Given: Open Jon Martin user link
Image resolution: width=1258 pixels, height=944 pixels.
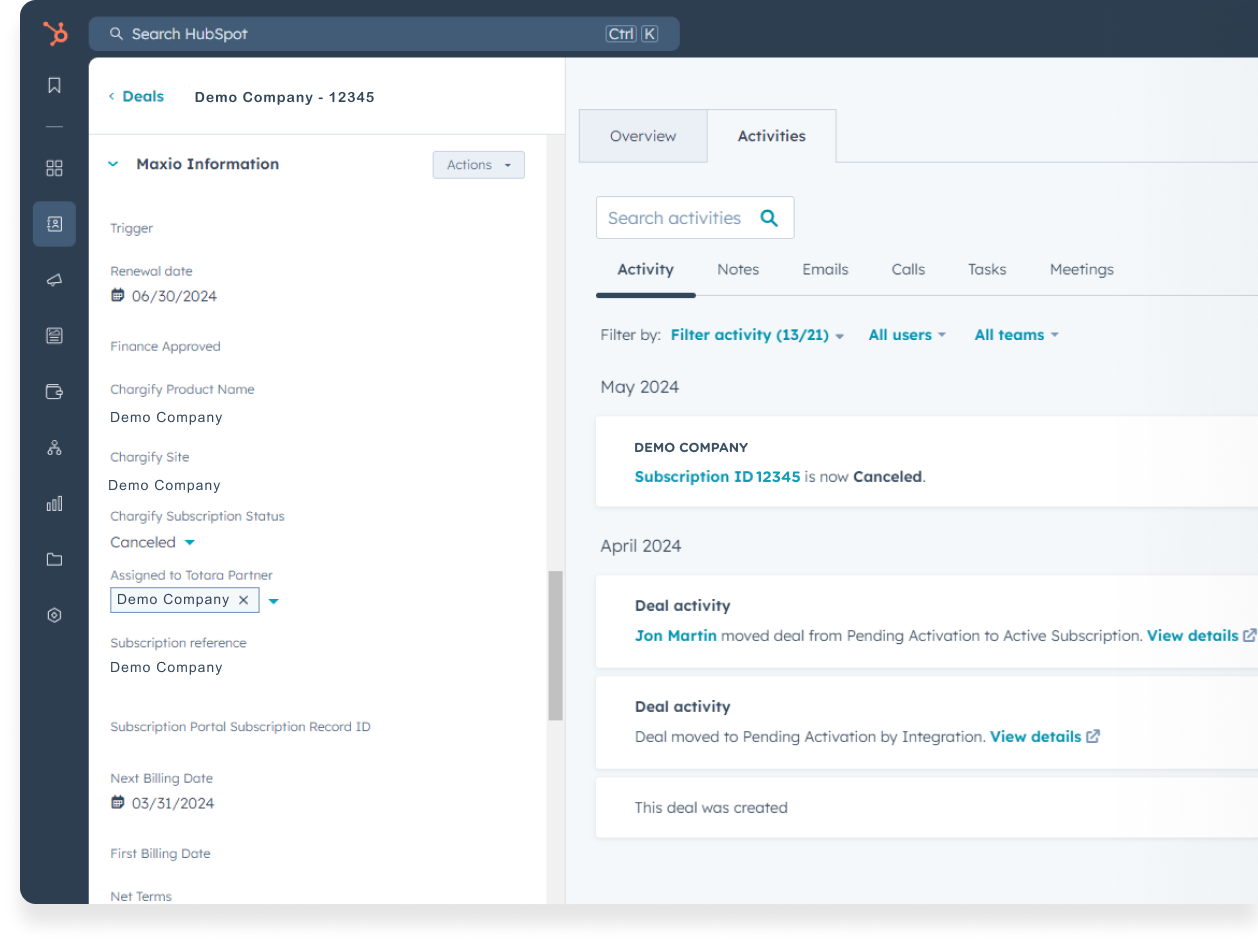Looking at the screenshot, I should [x=676, y=636].
